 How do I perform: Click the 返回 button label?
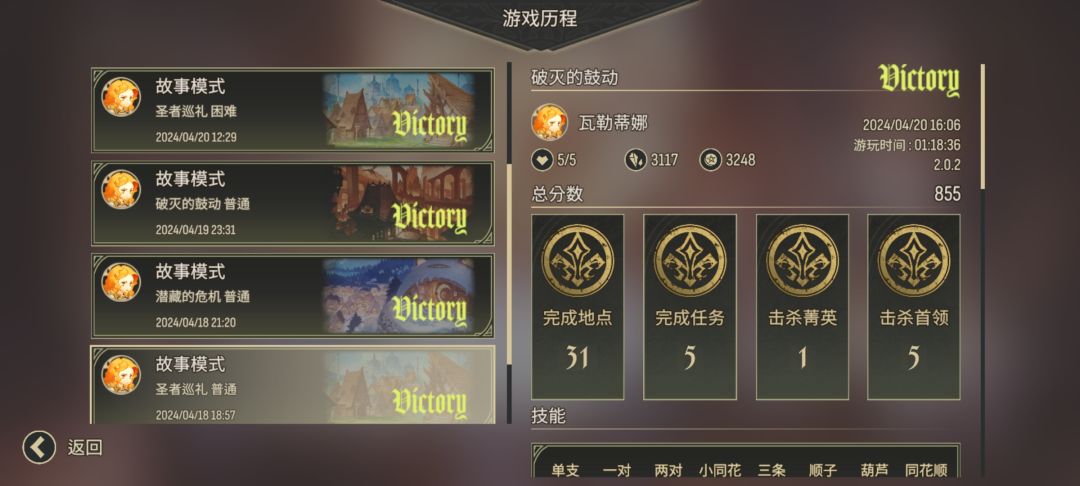click(85, 447)
